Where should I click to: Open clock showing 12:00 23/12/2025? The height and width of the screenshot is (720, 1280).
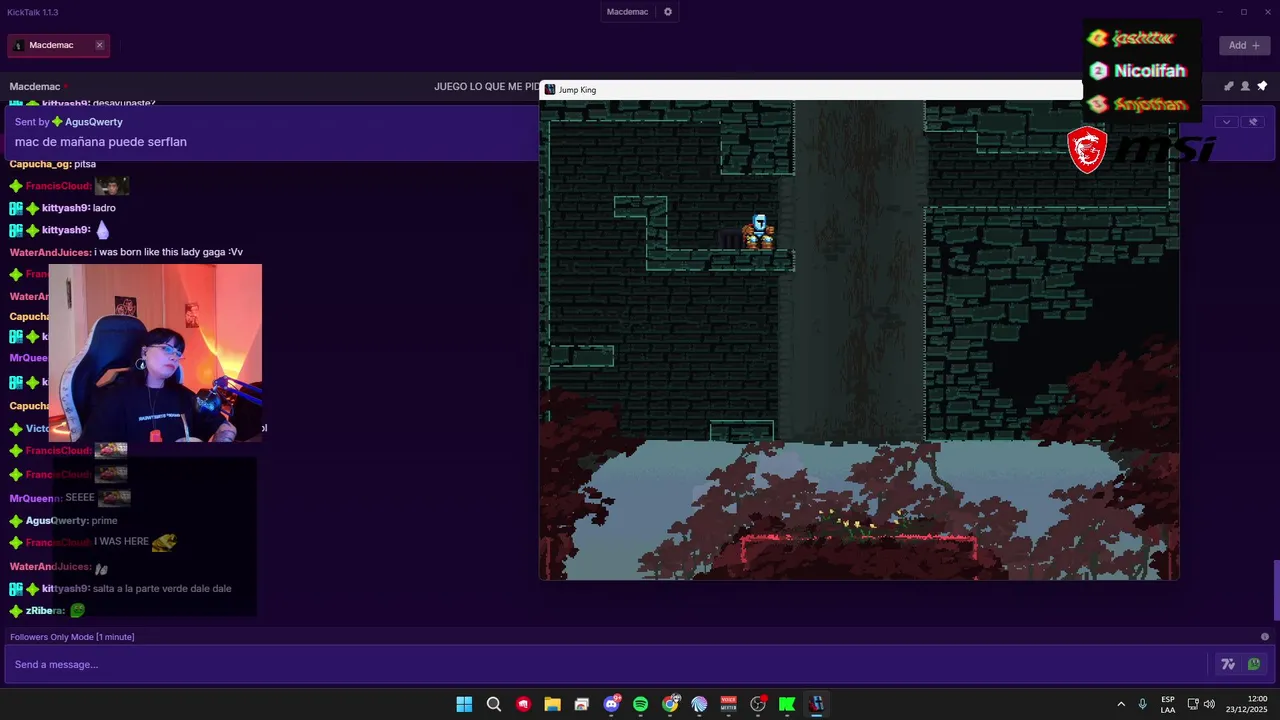coord(1247,704)
